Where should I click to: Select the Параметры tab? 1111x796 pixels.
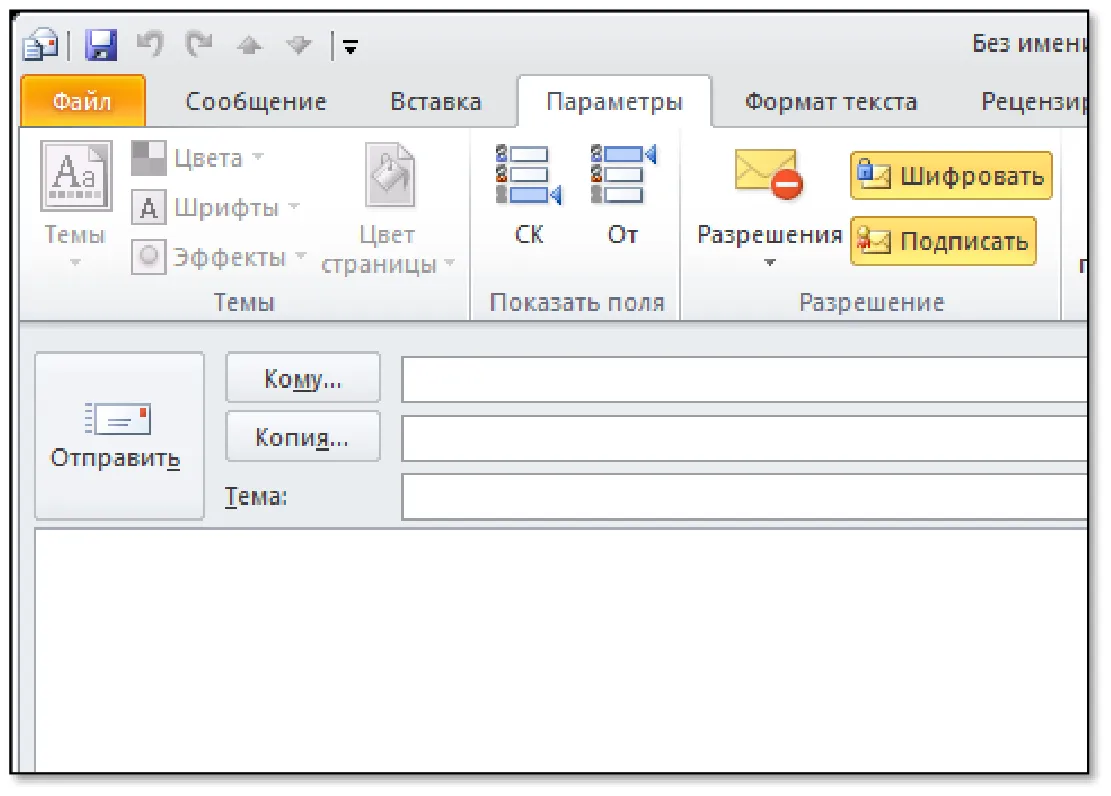point(614,102)
